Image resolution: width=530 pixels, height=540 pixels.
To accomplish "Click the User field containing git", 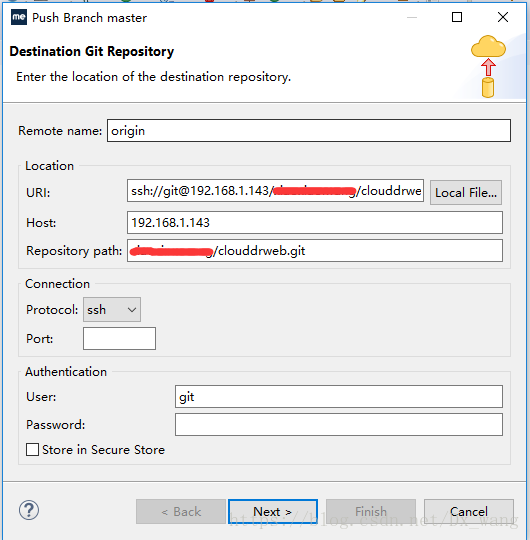I will [x=339, y=397].
